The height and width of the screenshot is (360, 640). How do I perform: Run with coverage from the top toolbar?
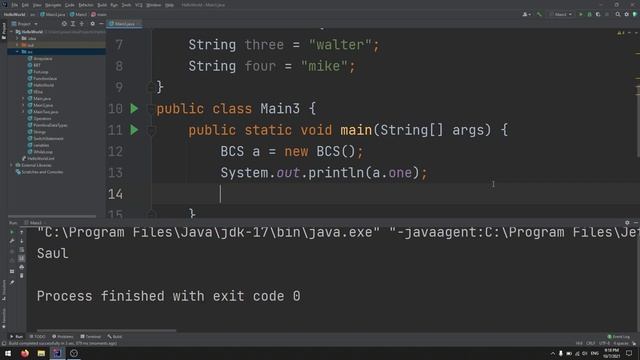(598, 14)
